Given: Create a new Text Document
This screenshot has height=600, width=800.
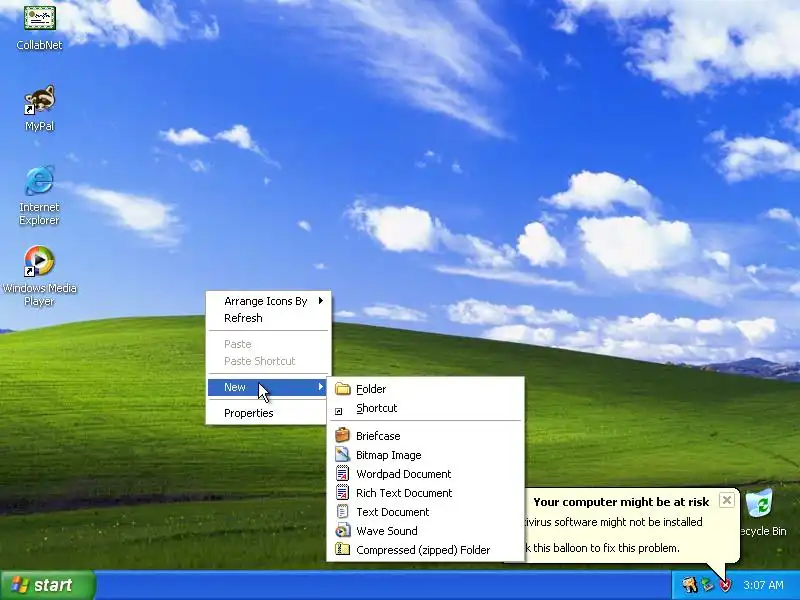Looking at the screenshot, I should pos(426,511).
